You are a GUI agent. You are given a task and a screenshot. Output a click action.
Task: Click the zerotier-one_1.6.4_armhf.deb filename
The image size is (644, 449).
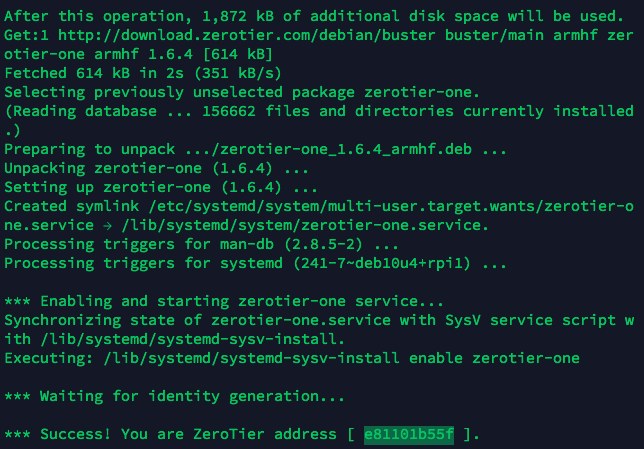click(x=346, y=149)
